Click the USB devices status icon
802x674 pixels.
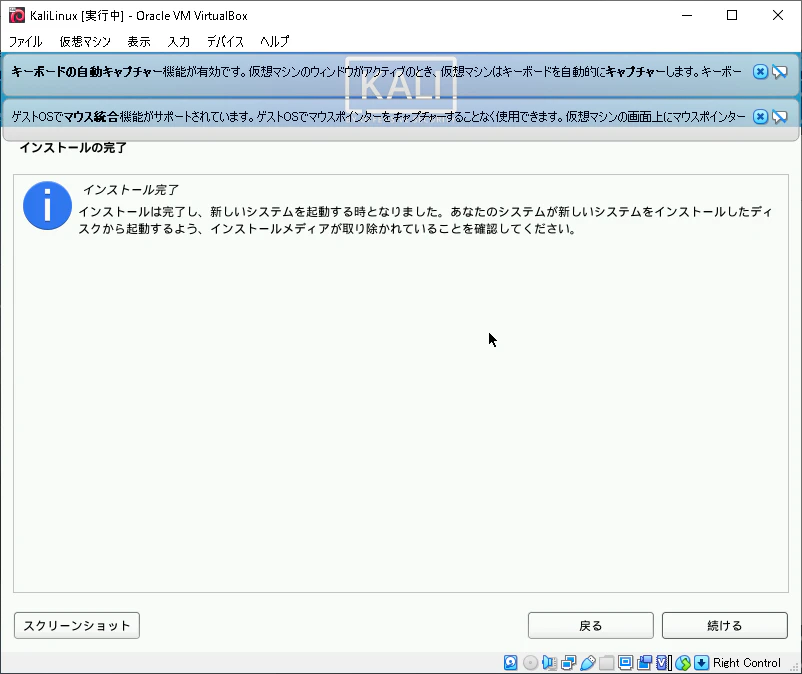point(587,663)
